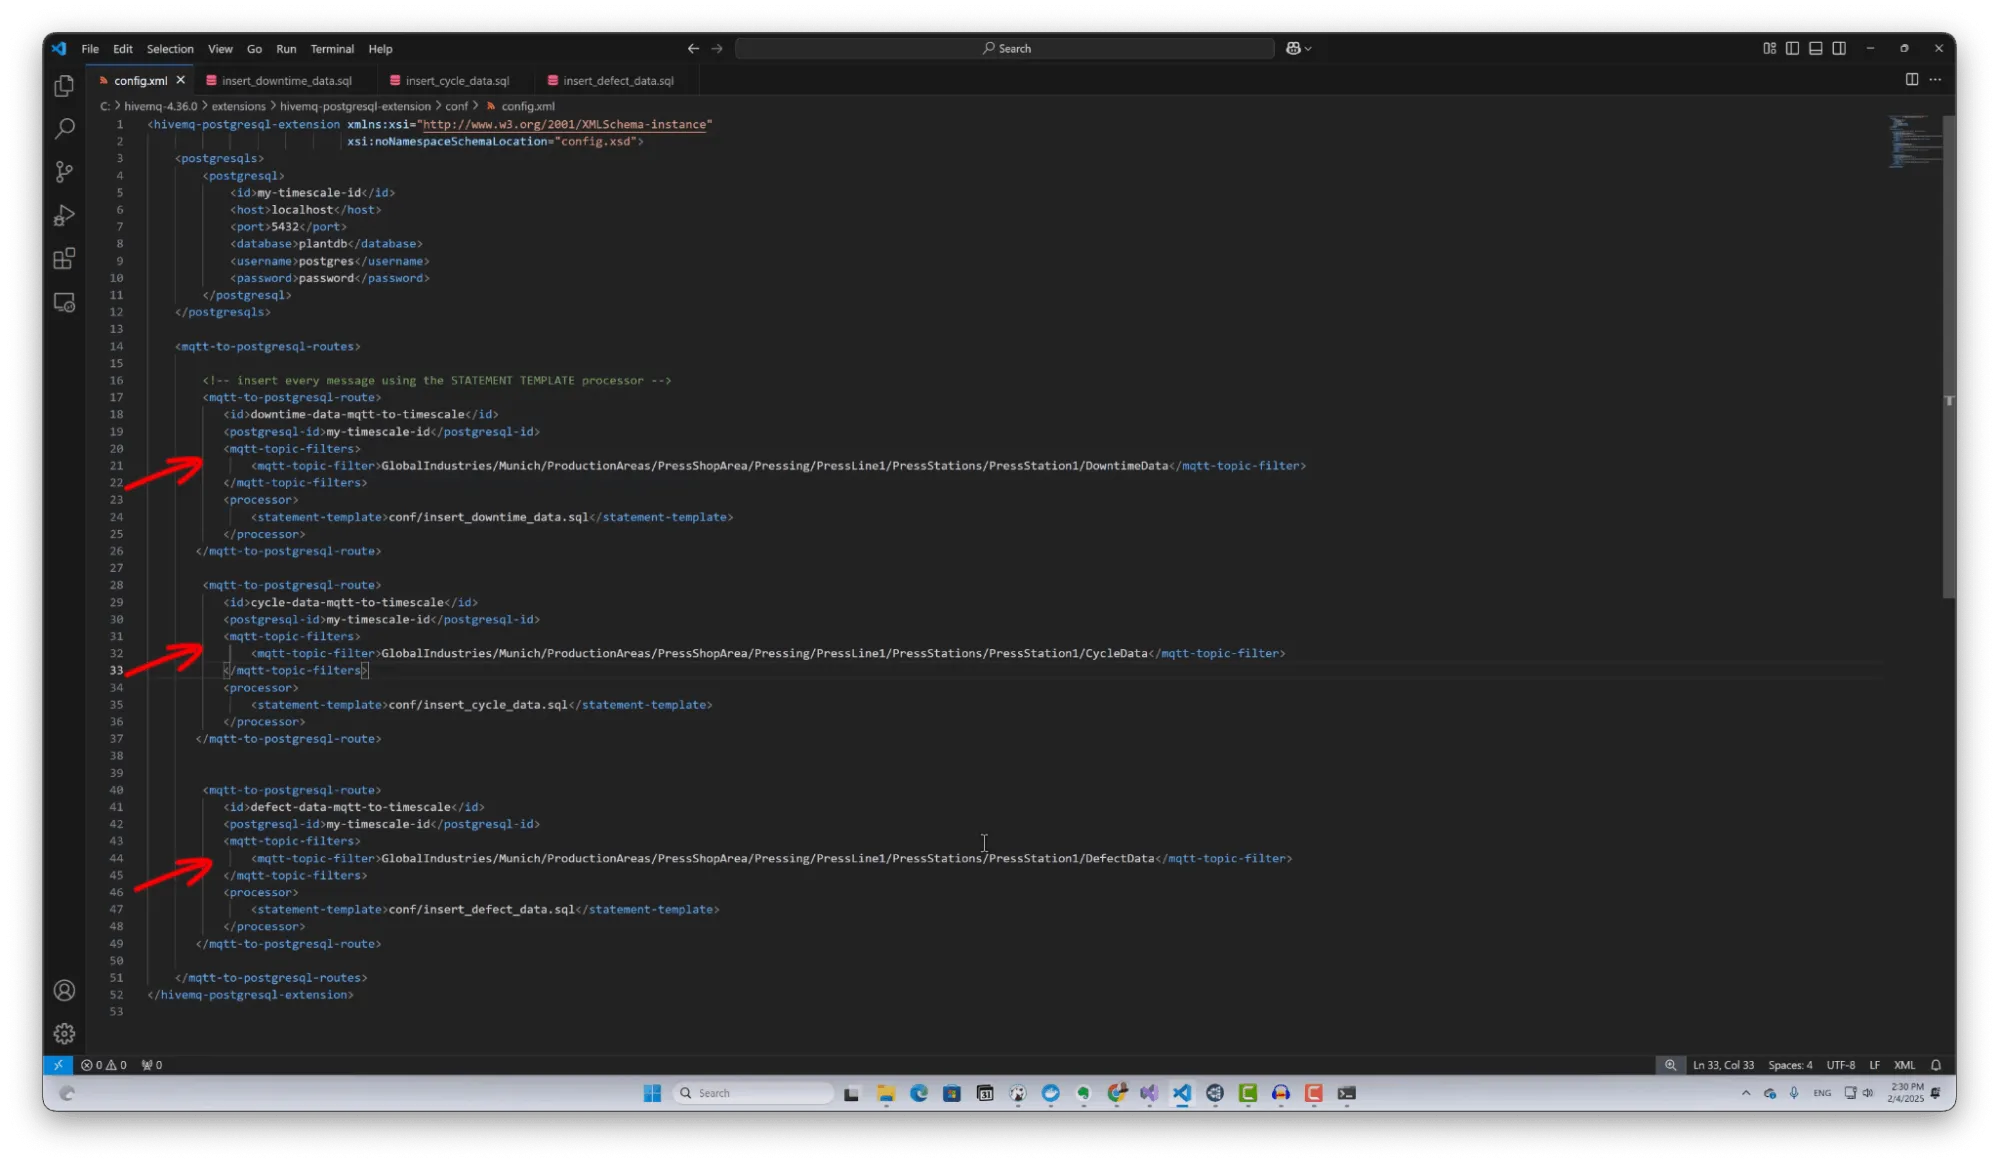Click conf/insert_downtime_data.sql statement template text
The width and height of the screenshot is (1999, 1165).
click(x=489, y=517)
